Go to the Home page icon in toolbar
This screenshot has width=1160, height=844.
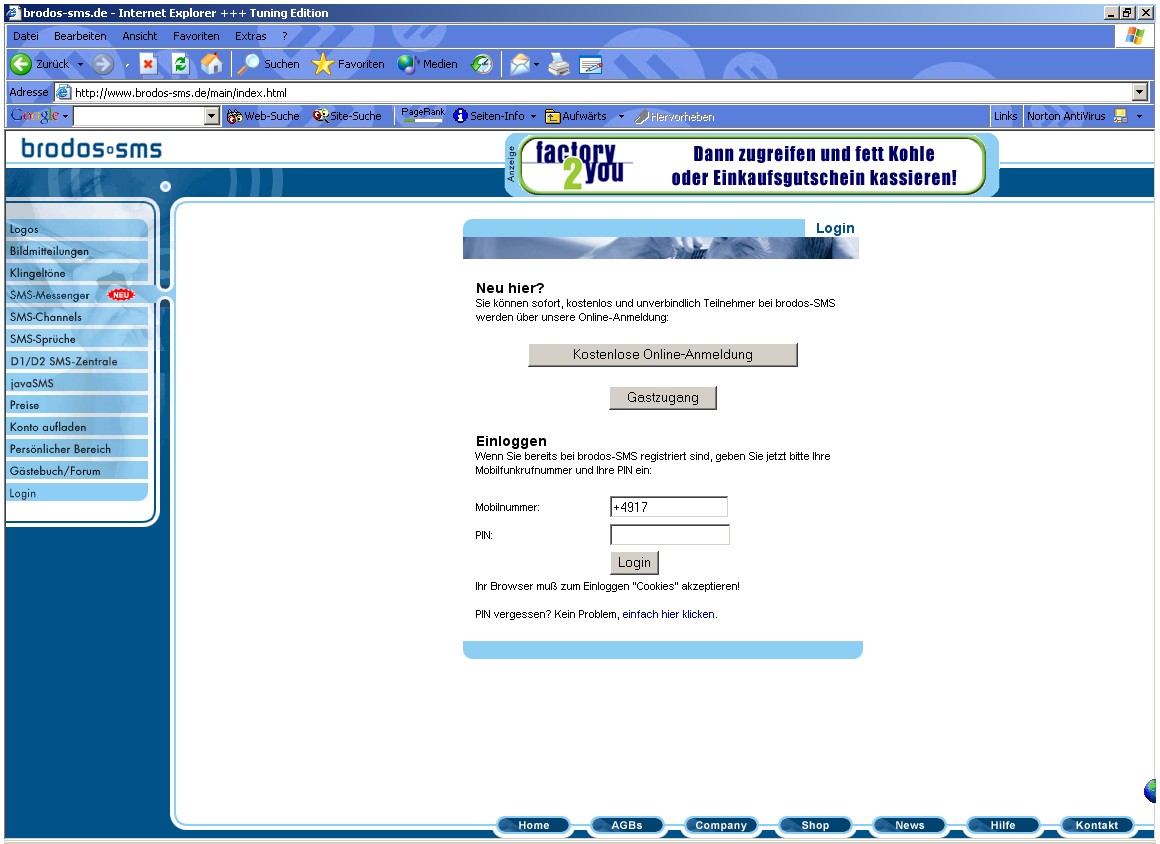pyautogui.click(x=212, y=64)
